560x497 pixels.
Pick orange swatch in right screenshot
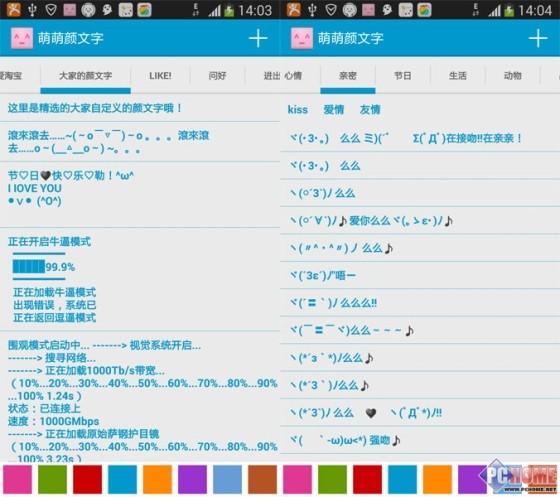point(438,479)
